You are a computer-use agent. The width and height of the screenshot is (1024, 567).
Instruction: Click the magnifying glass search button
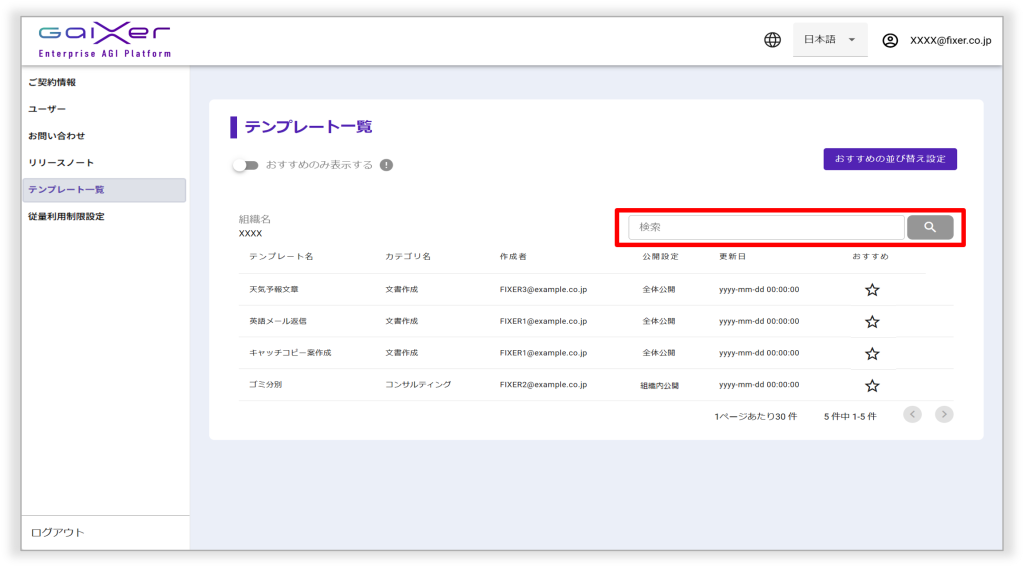[929, 228]
